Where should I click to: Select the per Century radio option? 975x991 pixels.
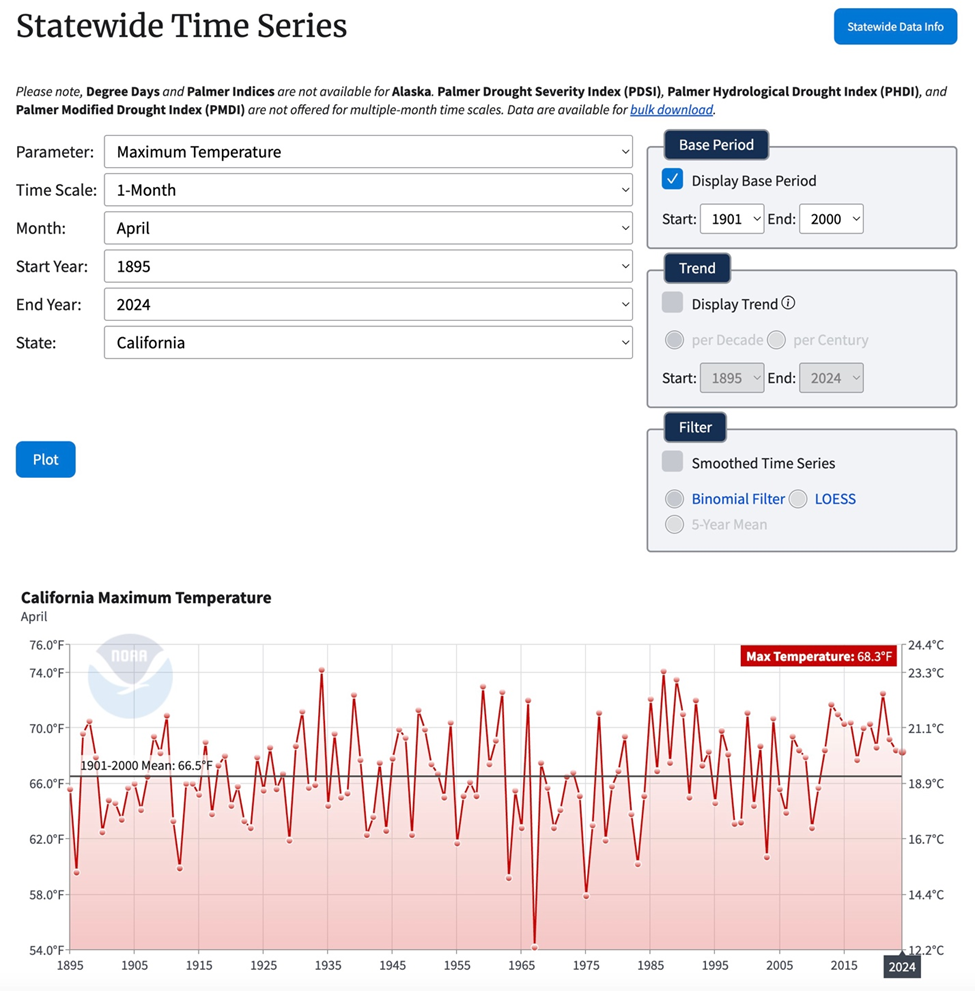pyautogui.click(x=777, y=340)
